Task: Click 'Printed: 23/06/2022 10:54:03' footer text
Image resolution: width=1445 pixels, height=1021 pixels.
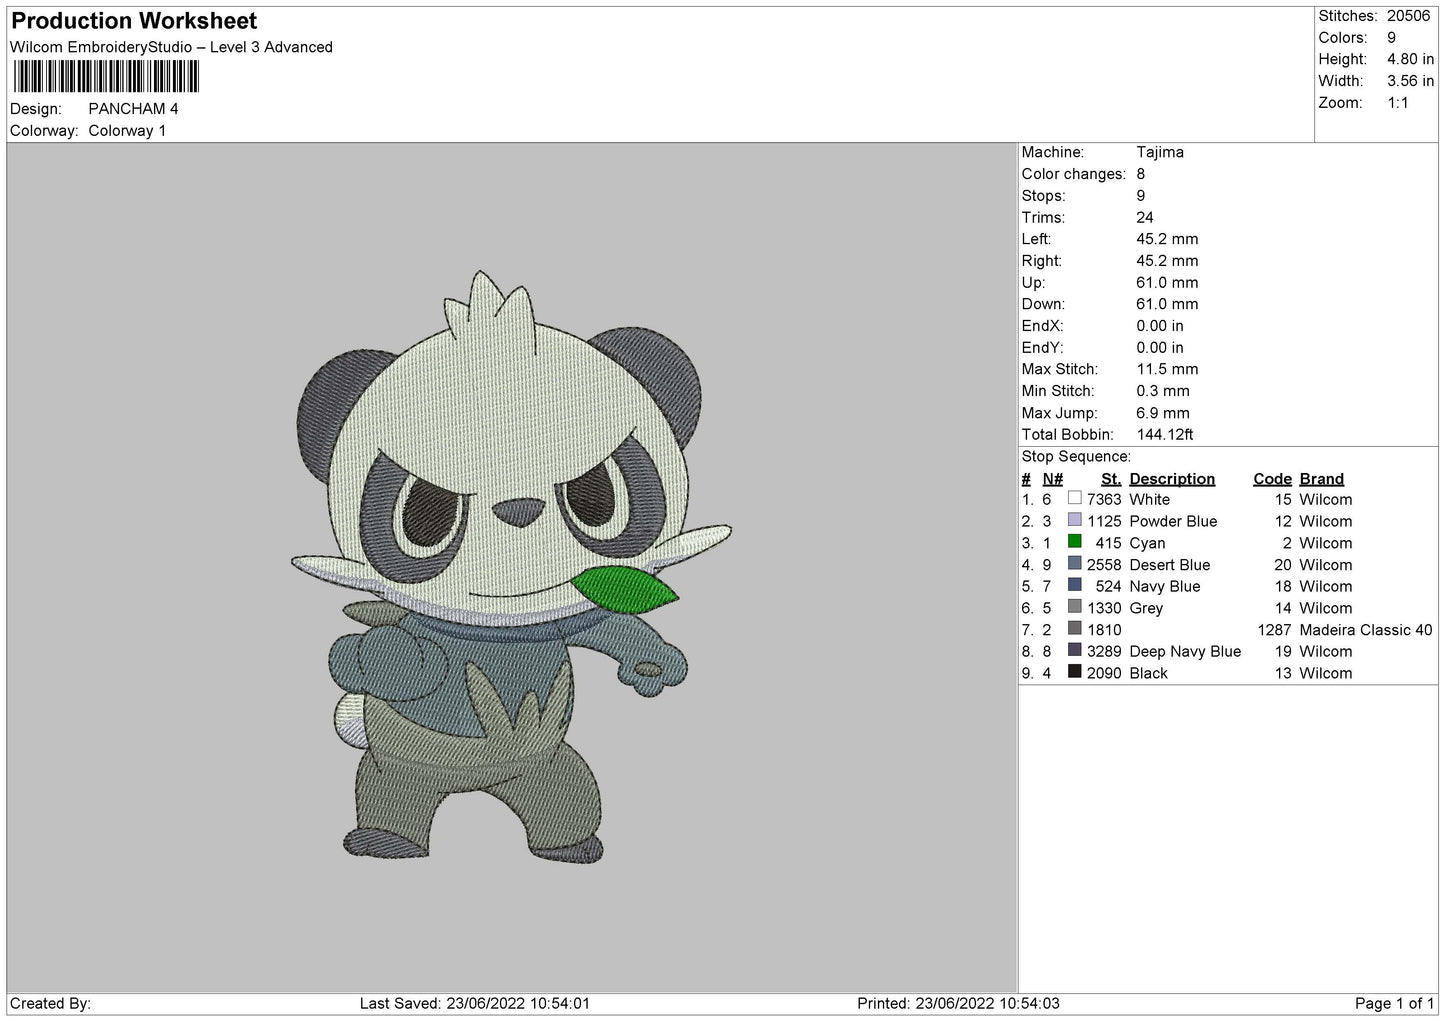Action: (958, 1003)
